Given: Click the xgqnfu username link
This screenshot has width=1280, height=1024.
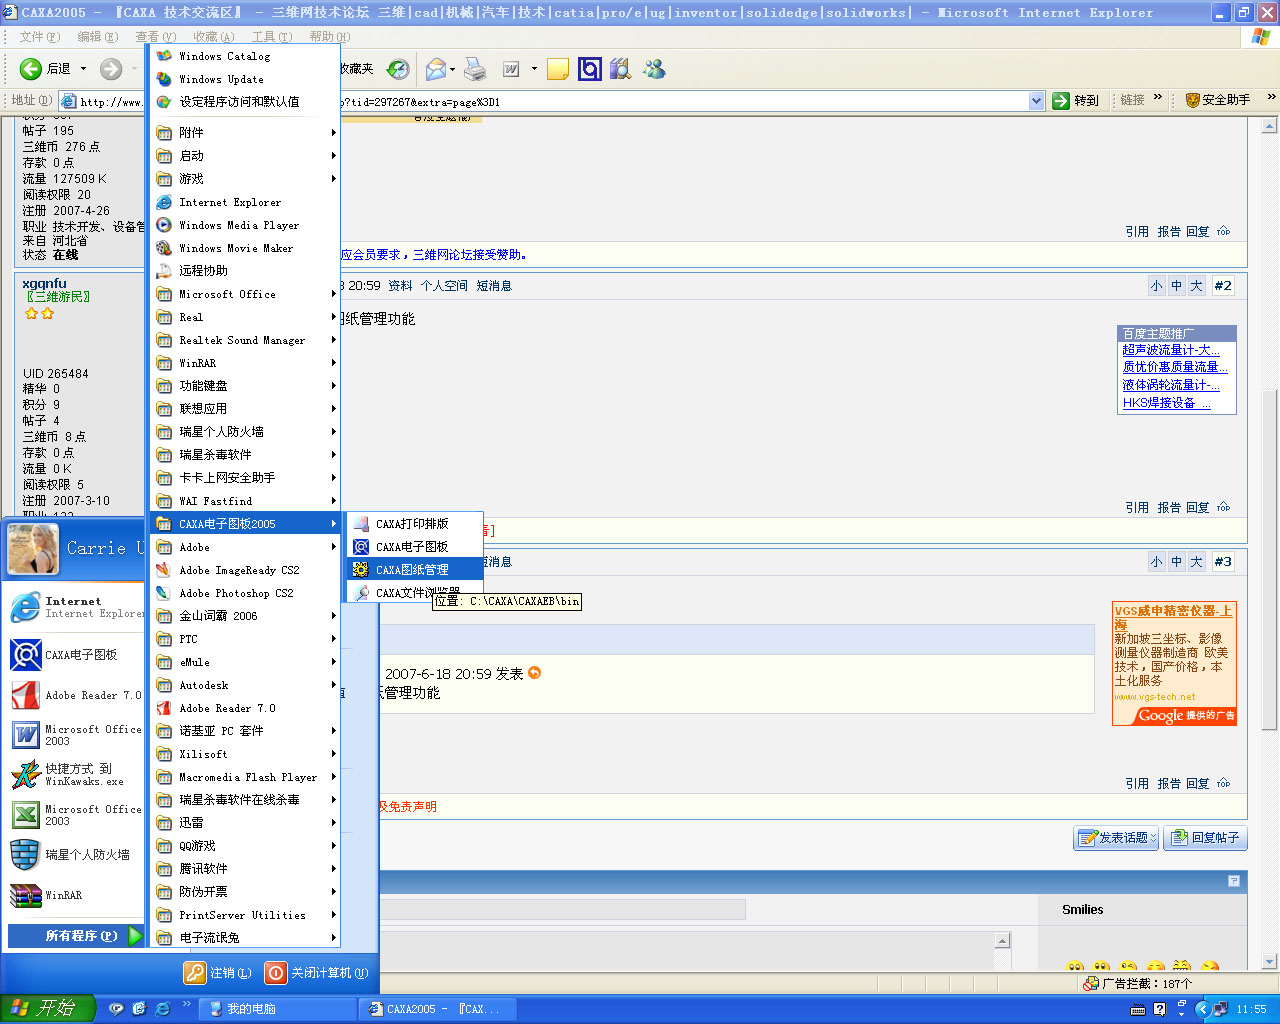Looking at the screenshot, I should 45,284.
